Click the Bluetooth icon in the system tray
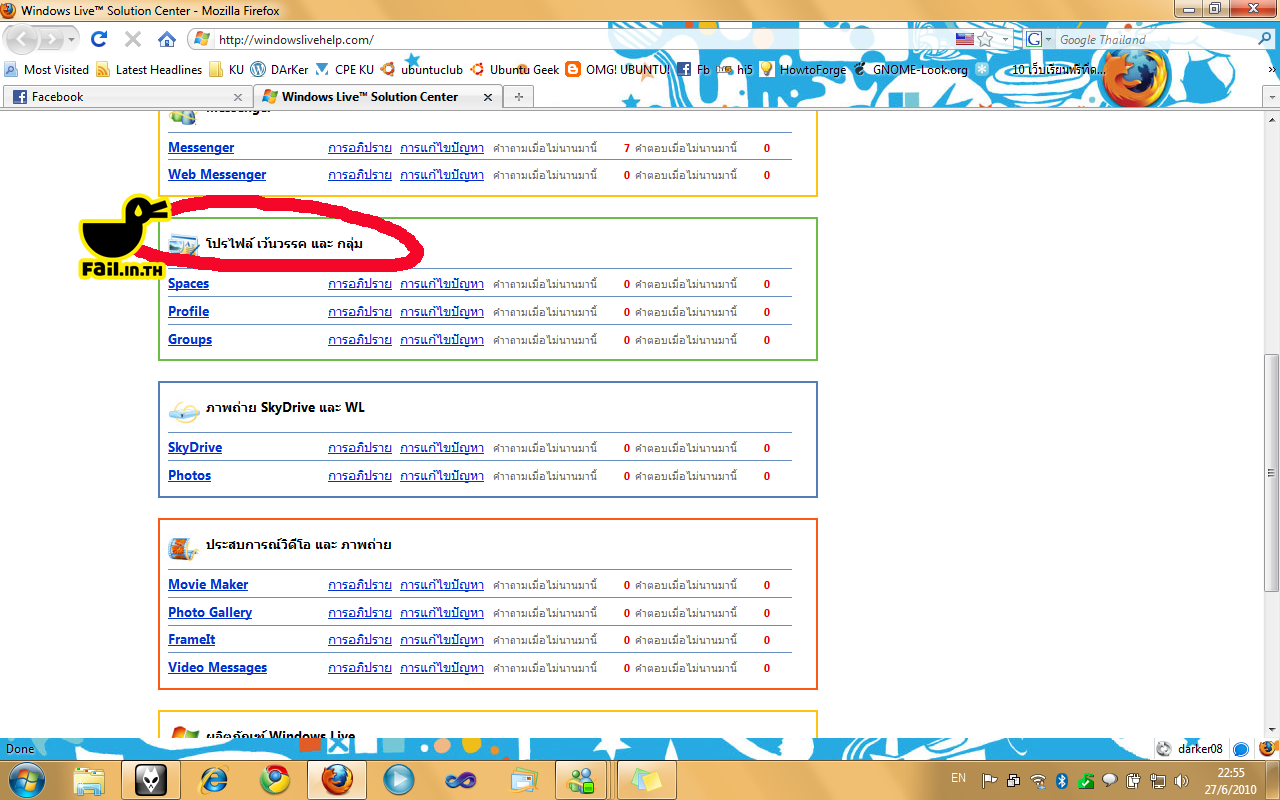Viewport: 1280px width, 800px height. click(x=1062, y=780)
